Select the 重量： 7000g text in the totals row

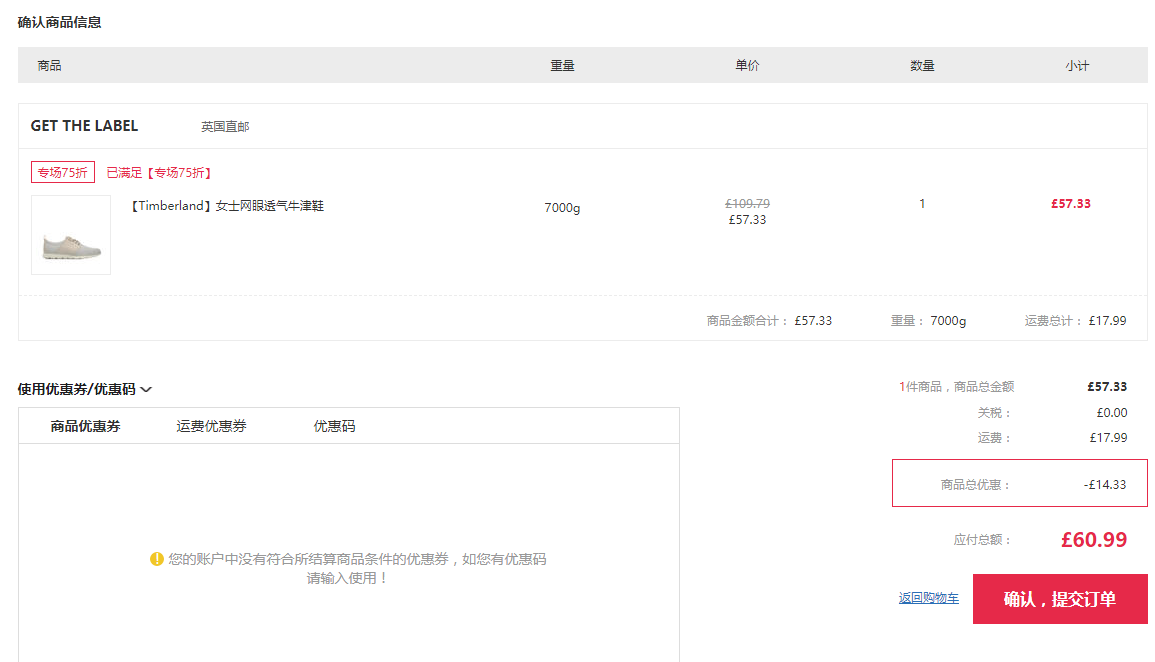pyautogui.click(x=928, y=321)
